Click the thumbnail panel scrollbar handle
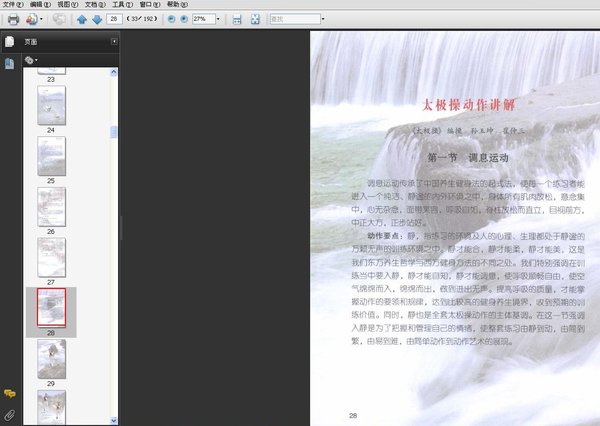This screenshot has height=426, width=600. click(x=114, y=132)
